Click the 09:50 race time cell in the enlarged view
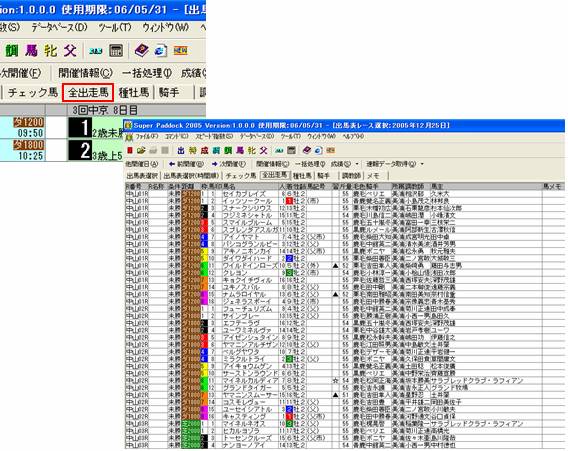568x451 pixels. (x=30, y=133)
